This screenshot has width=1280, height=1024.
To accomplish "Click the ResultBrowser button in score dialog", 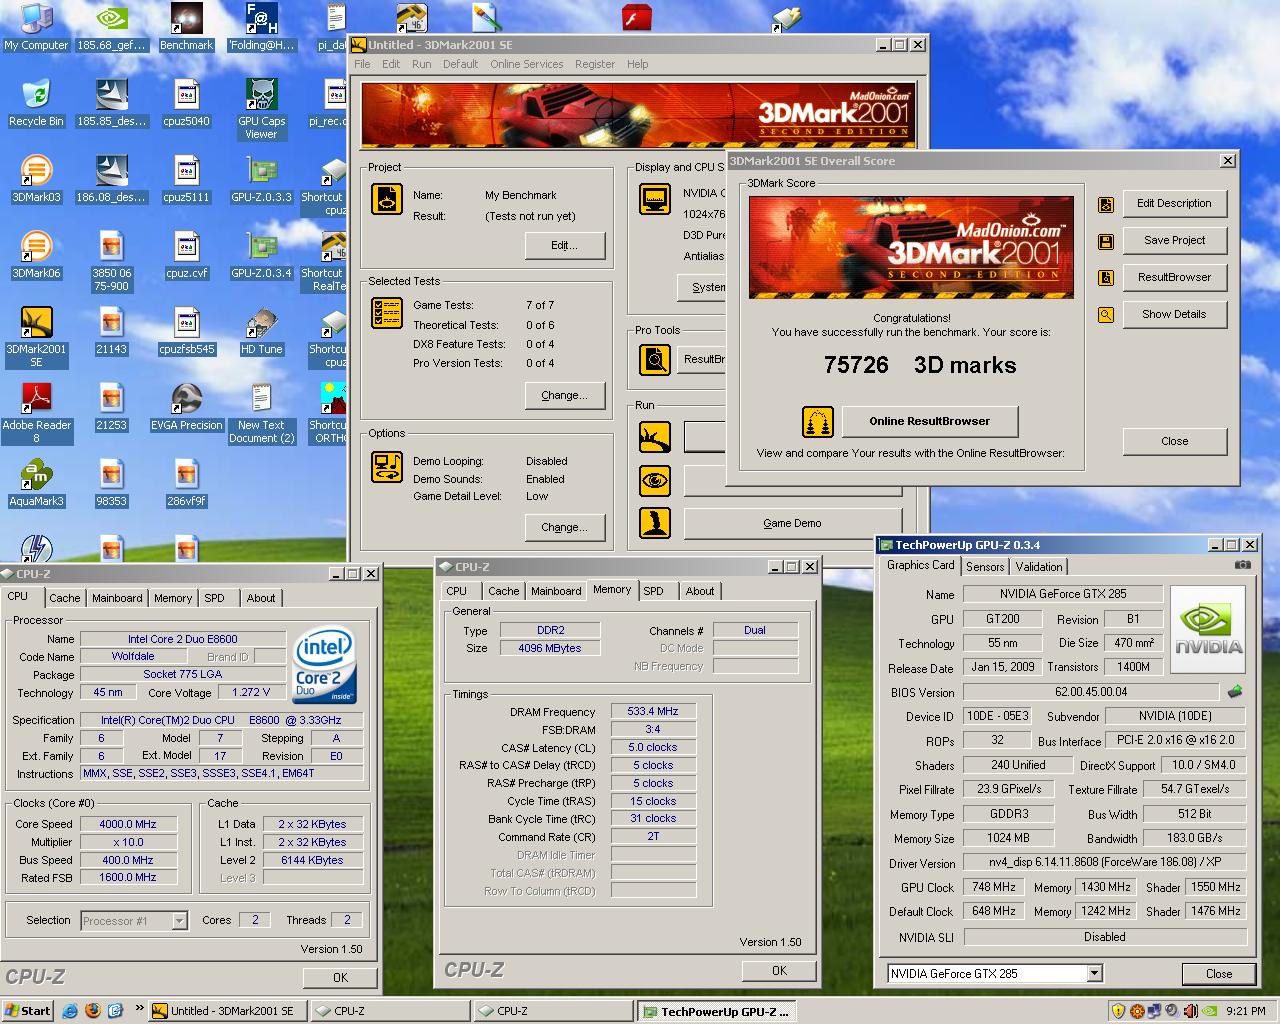I will click(x=1174, y=277).
